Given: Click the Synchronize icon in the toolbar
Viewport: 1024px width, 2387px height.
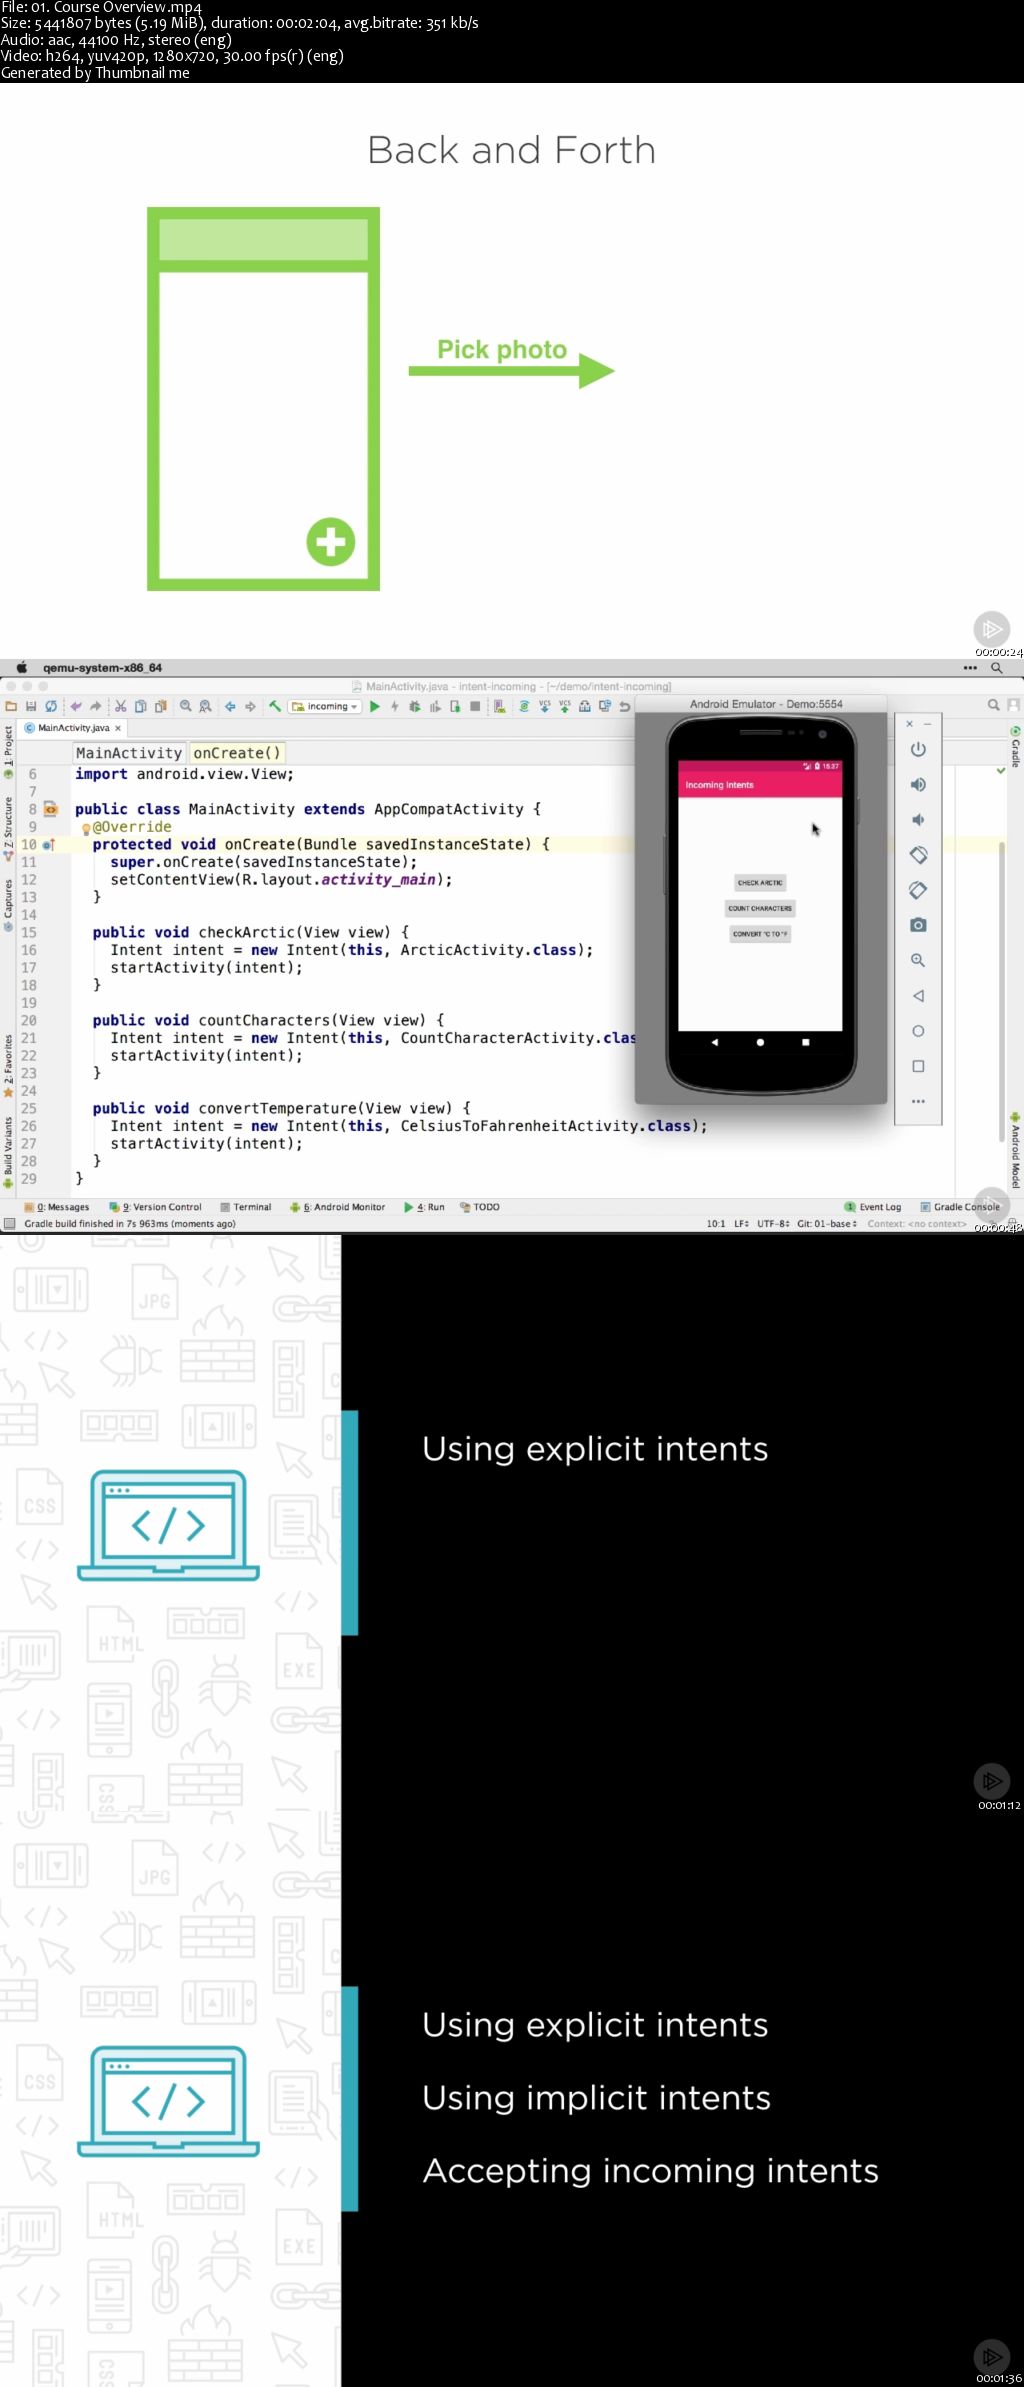Looking at the screenshot, I should [x=51, y=706].
